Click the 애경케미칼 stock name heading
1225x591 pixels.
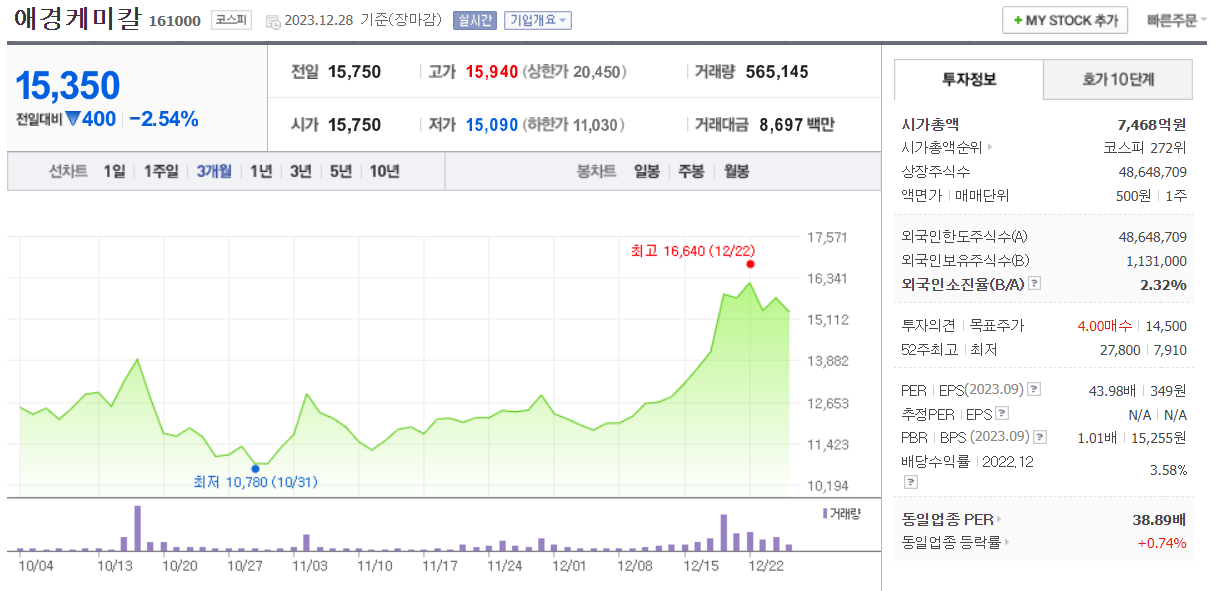coord(77,19)
